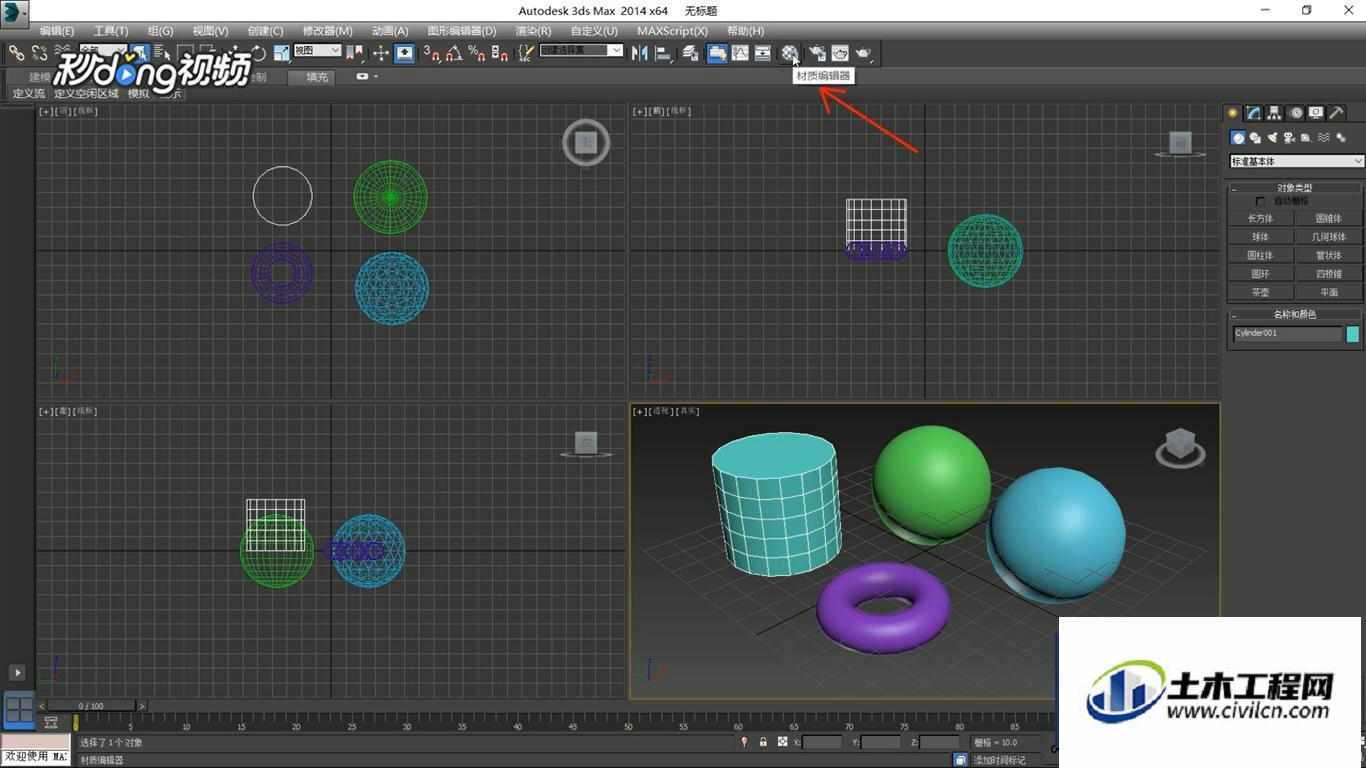
Task: Collapse the 名称和颜色 rollout
Action: (x=1294, y=314)
